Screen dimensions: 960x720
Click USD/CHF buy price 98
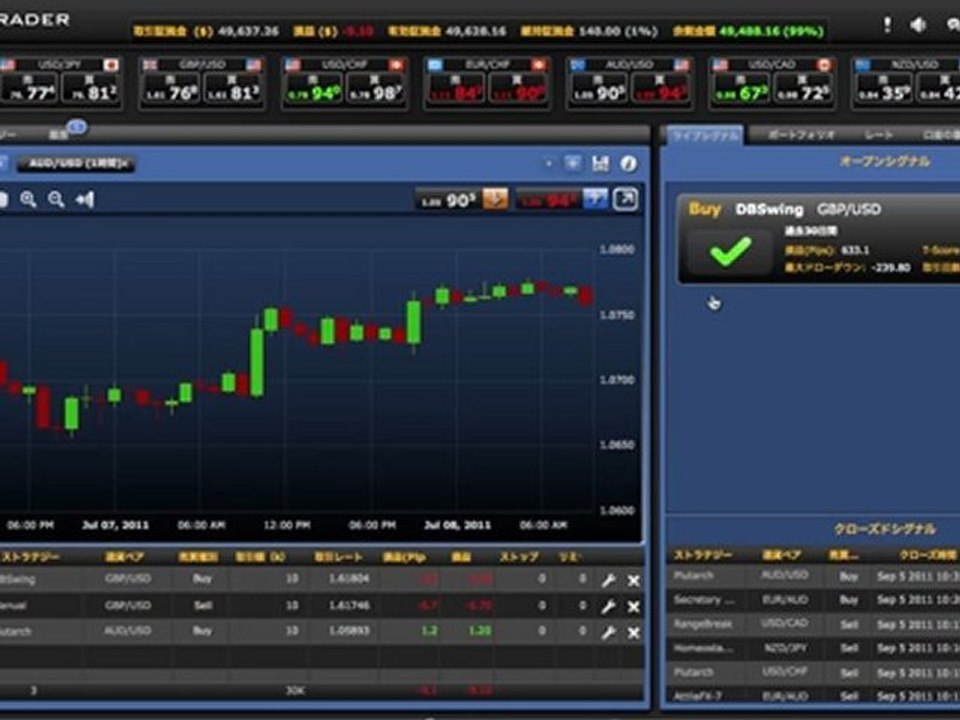click(375, 88)
